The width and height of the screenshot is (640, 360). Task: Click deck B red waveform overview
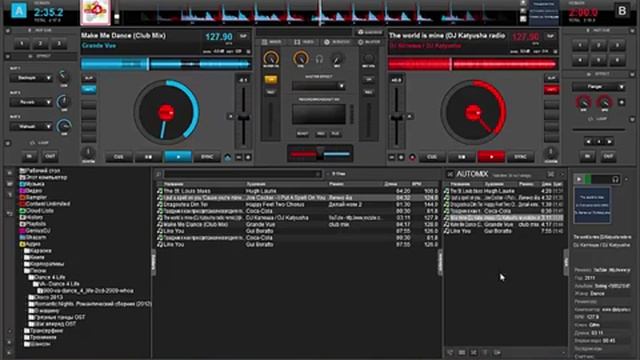coord(473,64)
